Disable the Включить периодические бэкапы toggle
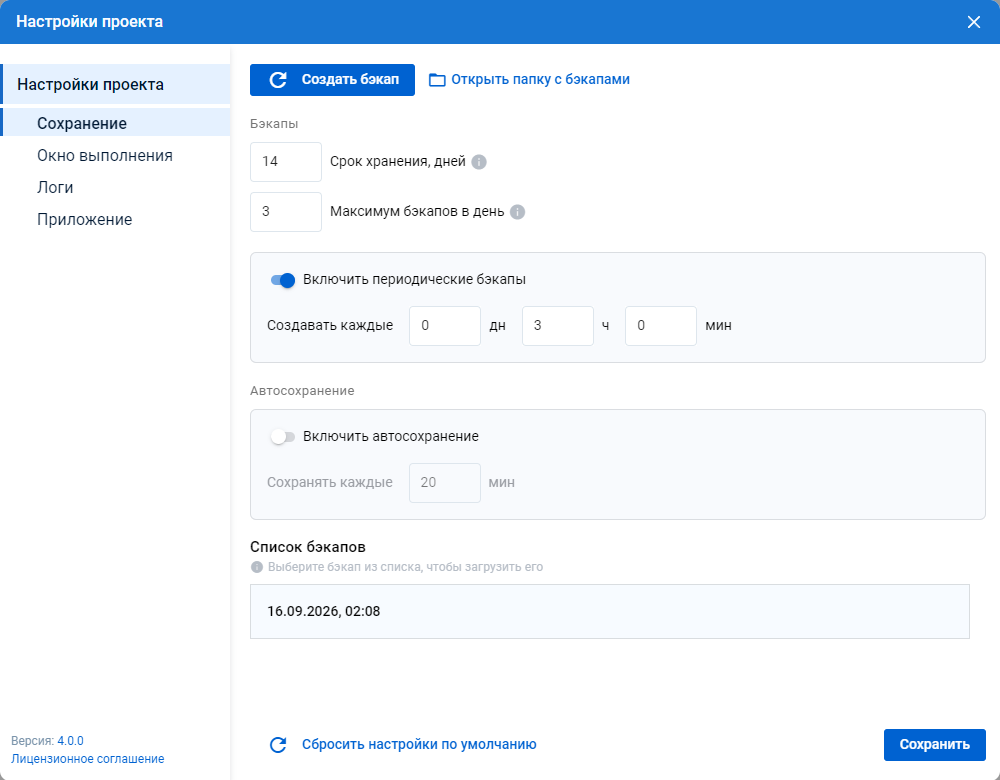1000x780 pixels. tap(283, 280)
